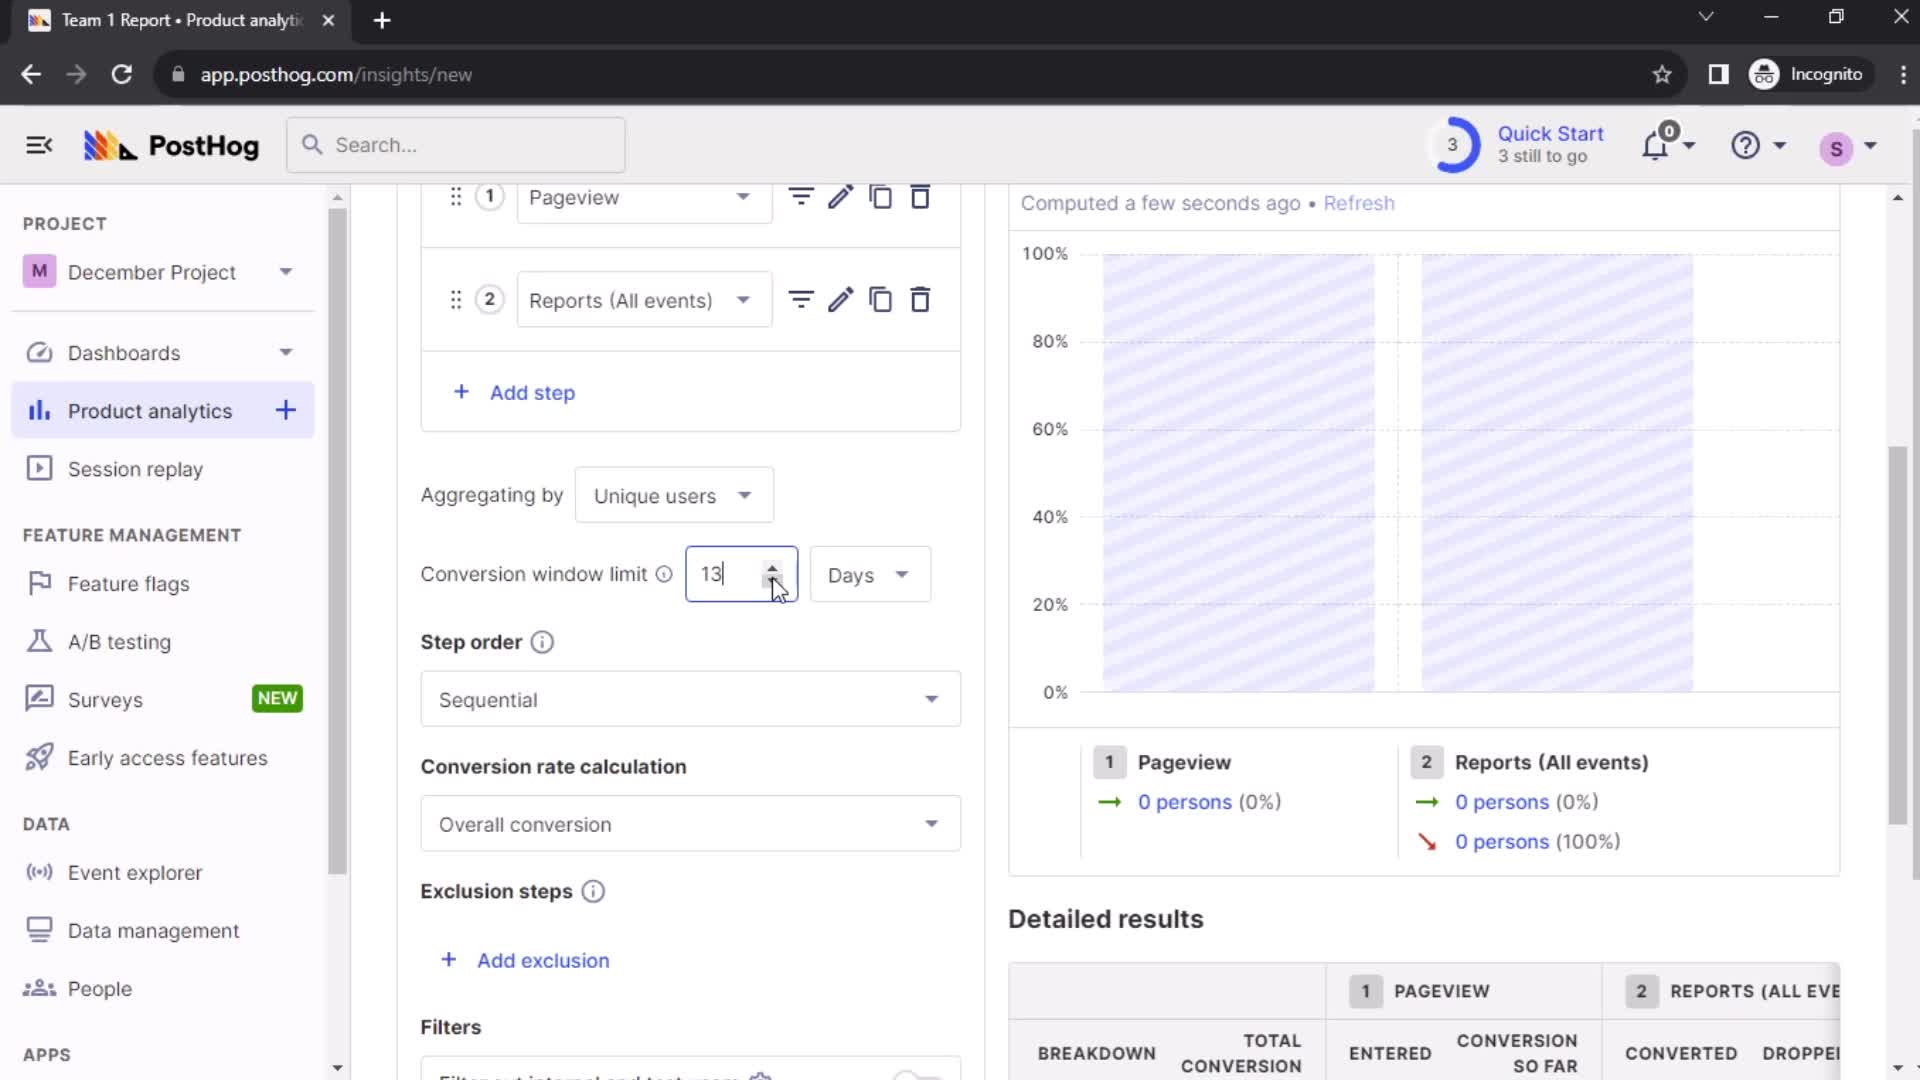Click the Refresh link to recompute results

pos(1357,202)
